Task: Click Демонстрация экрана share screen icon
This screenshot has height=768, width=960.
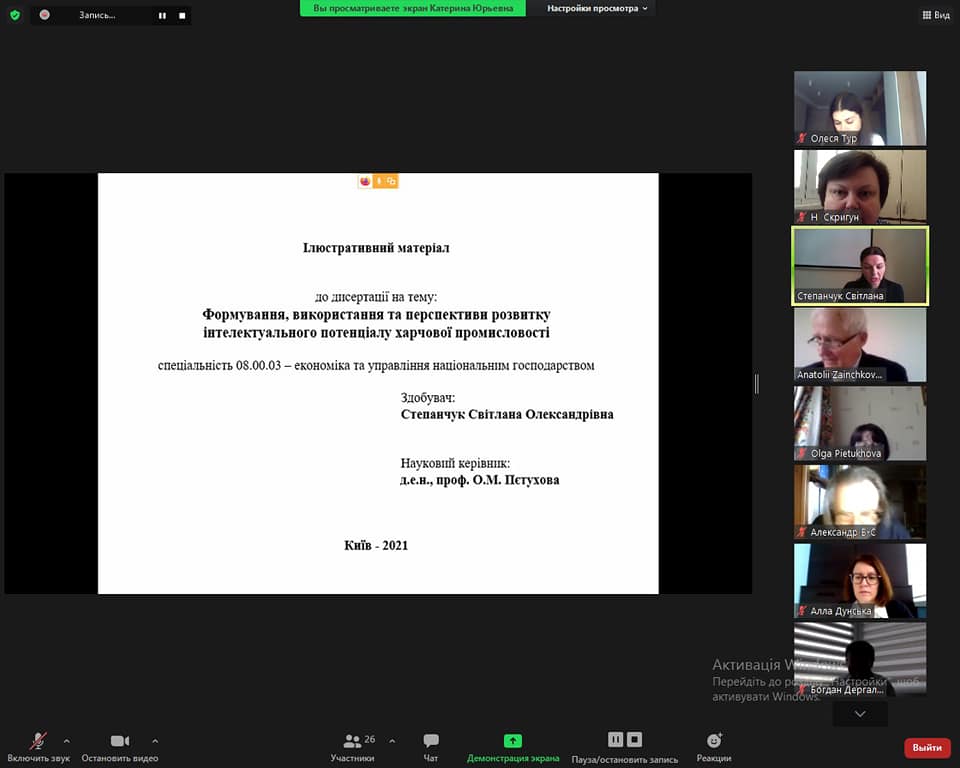Action: coord(512,740)
